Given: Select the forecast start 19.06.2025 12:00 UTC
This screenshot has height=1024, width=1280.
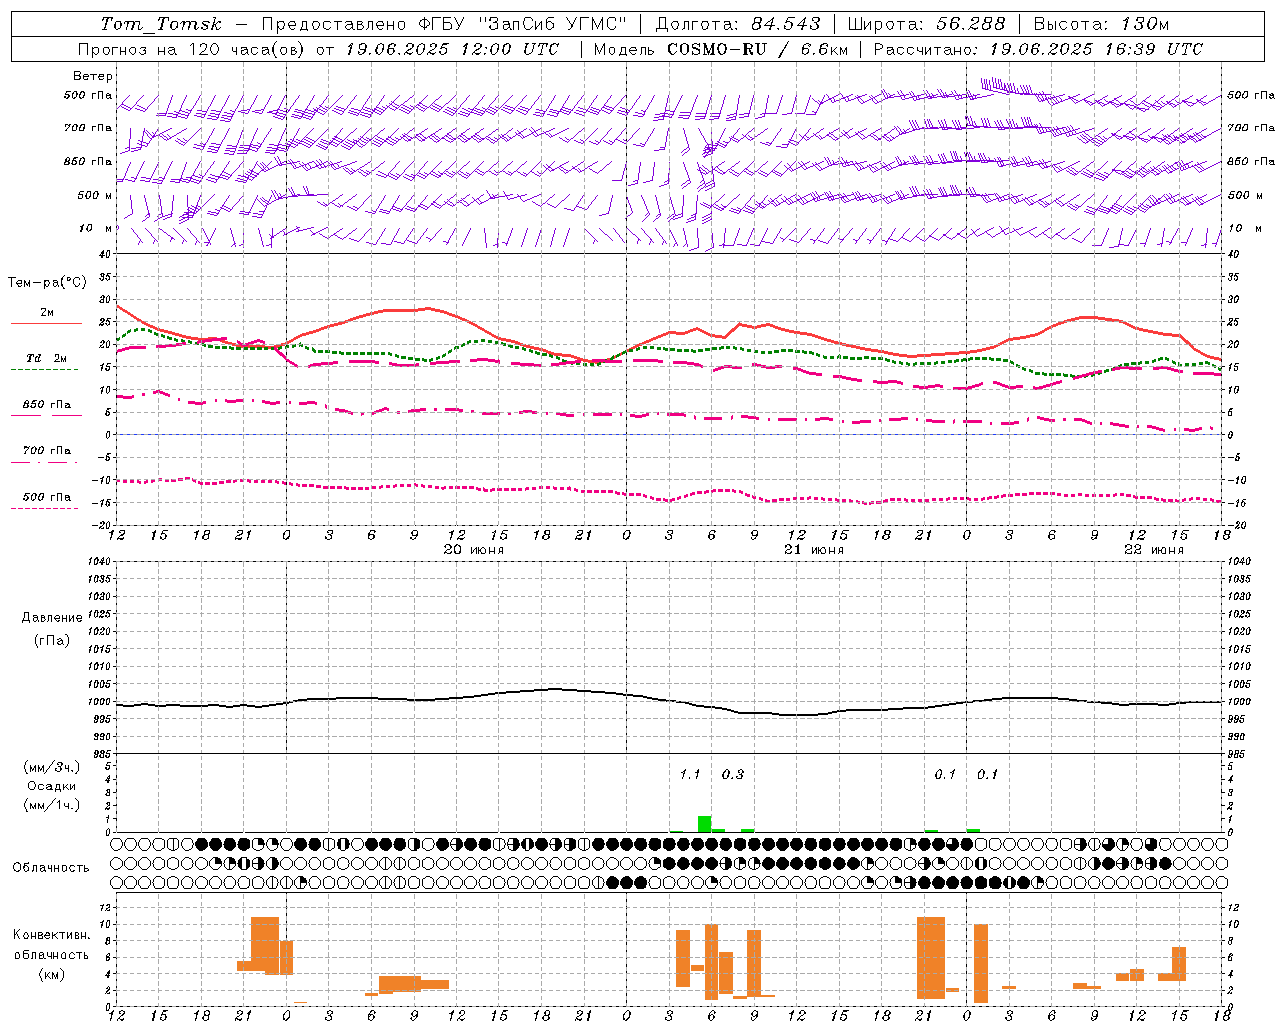Looking at the screenshot, I should (452, 49).
